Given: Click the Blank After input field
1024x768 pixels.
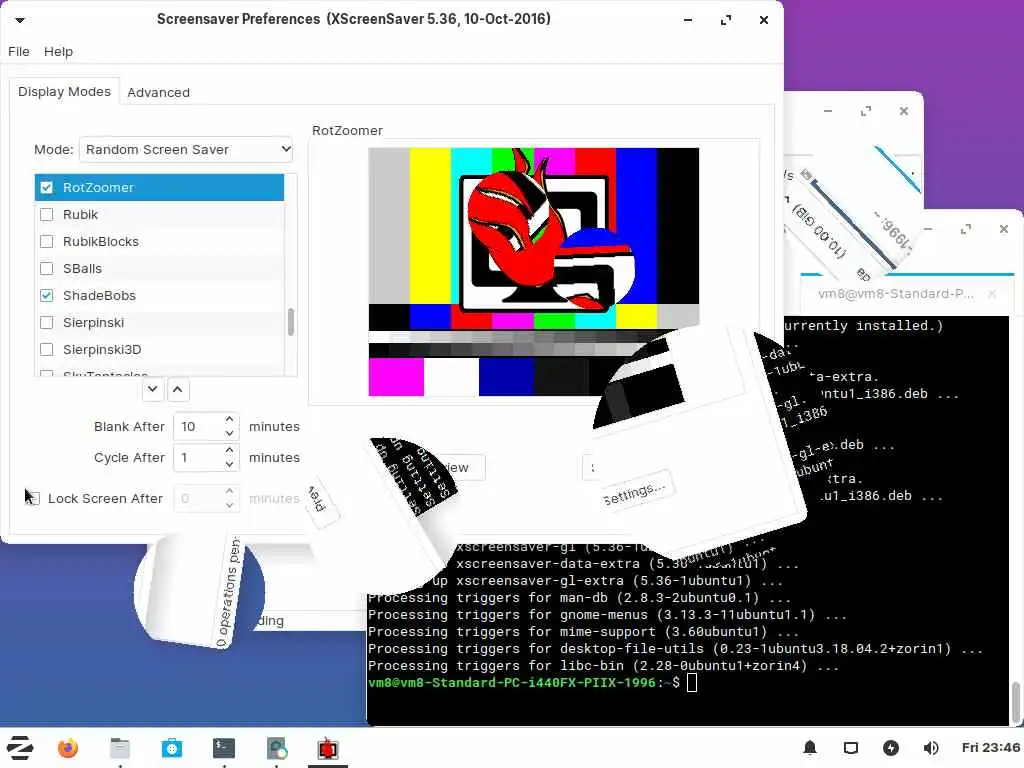Looking at the screenshot, I should point(197,426).
